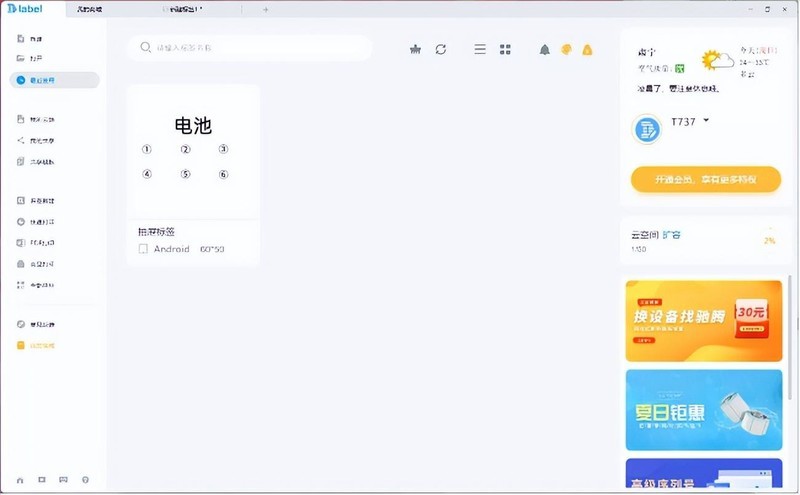Open the blue 夏日钜惠 banner
Viewport: 800px width, 495px height.
click(x=704, y=410)
